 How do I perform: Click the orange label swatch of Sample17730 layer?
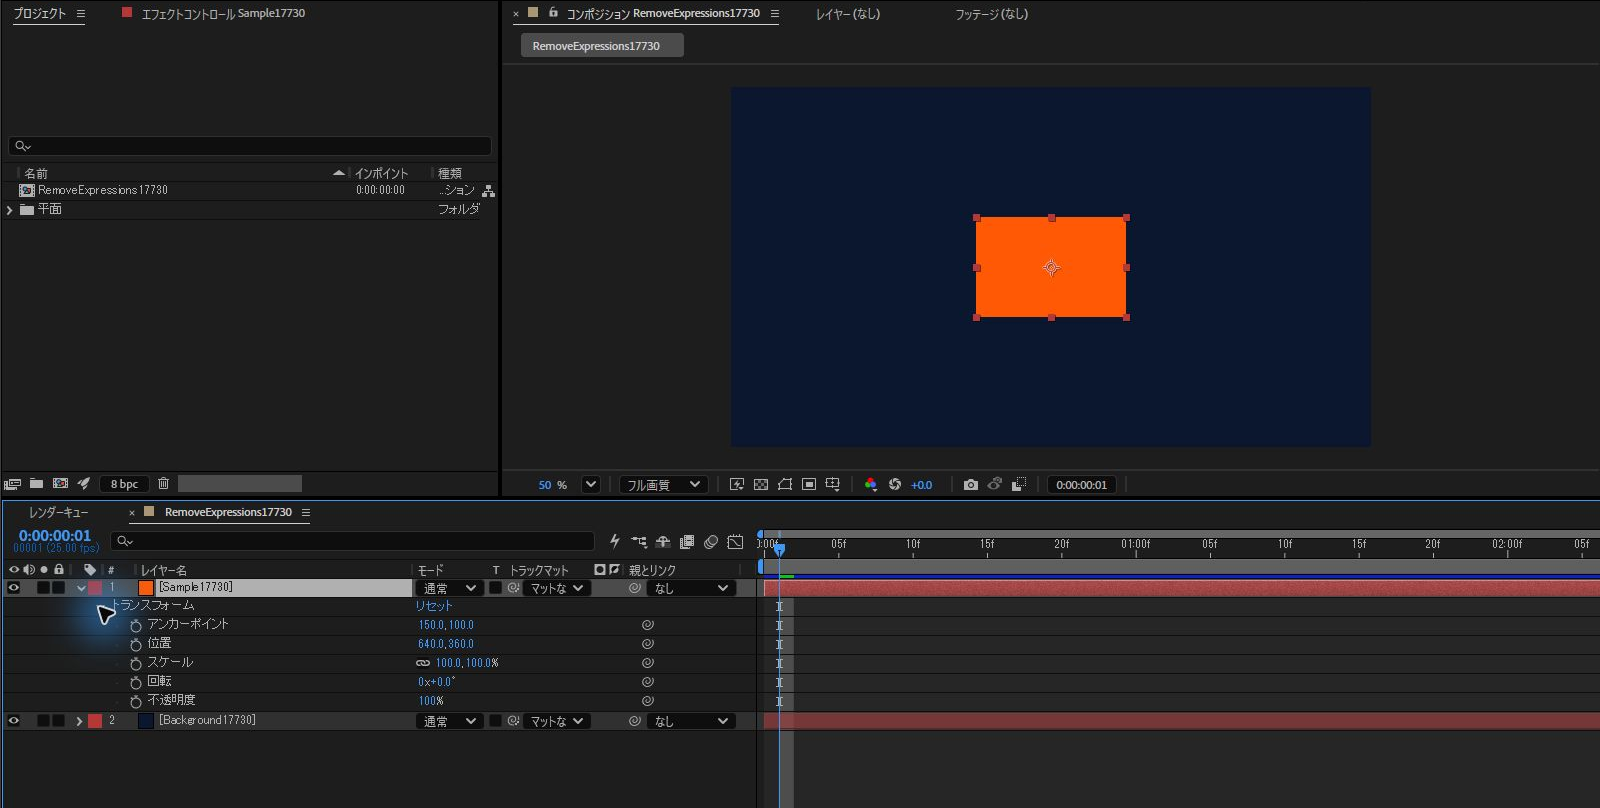146,588
